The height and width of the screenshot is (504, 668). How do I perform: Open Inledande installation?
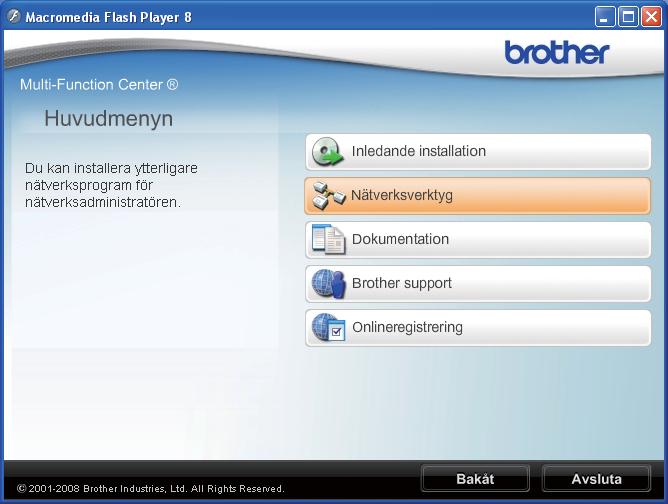(478, 152)
